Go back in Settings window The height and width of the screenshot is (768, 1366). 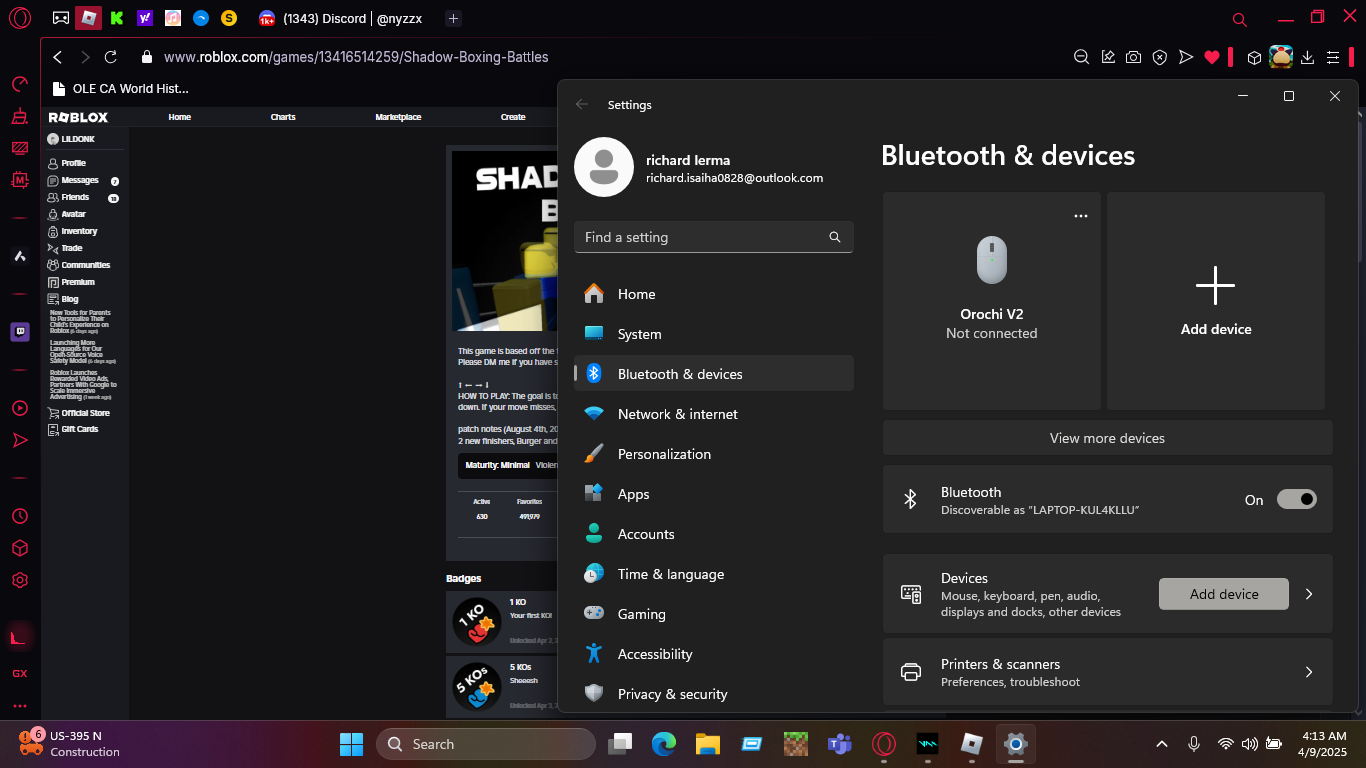click(582, 104)
